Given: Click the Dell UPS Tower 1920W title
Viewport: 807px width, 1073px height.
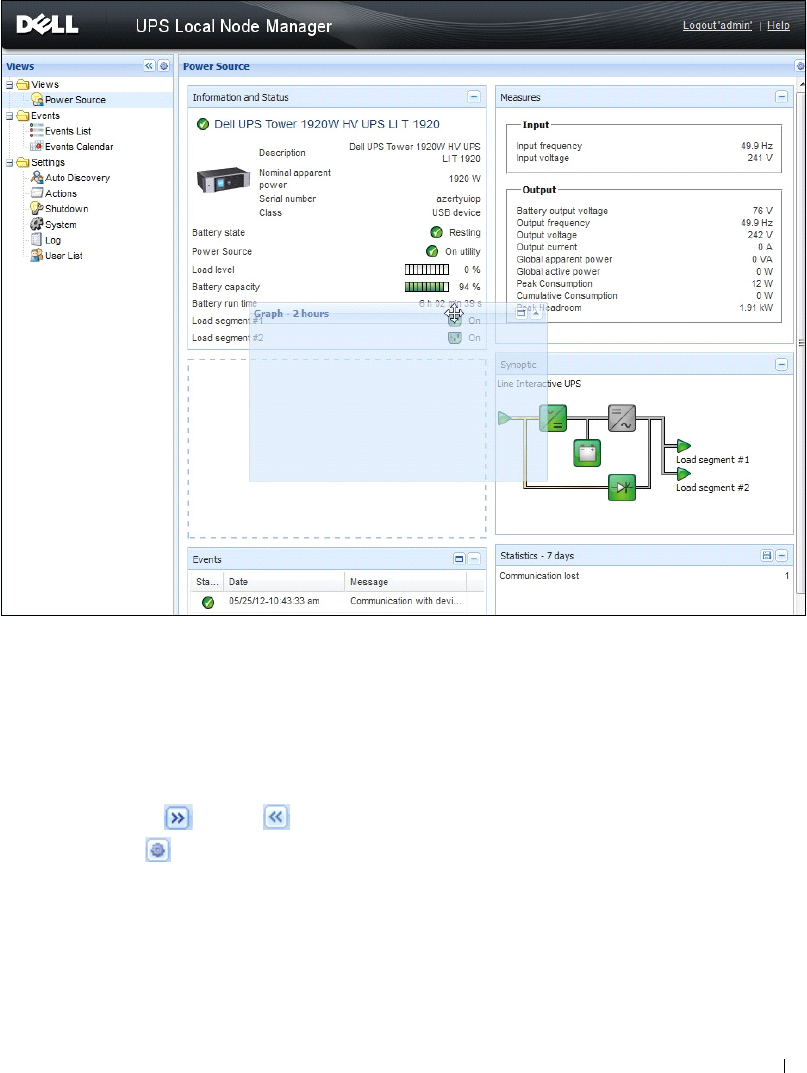Looking at the screenshot, I should [x=326, y=124].
